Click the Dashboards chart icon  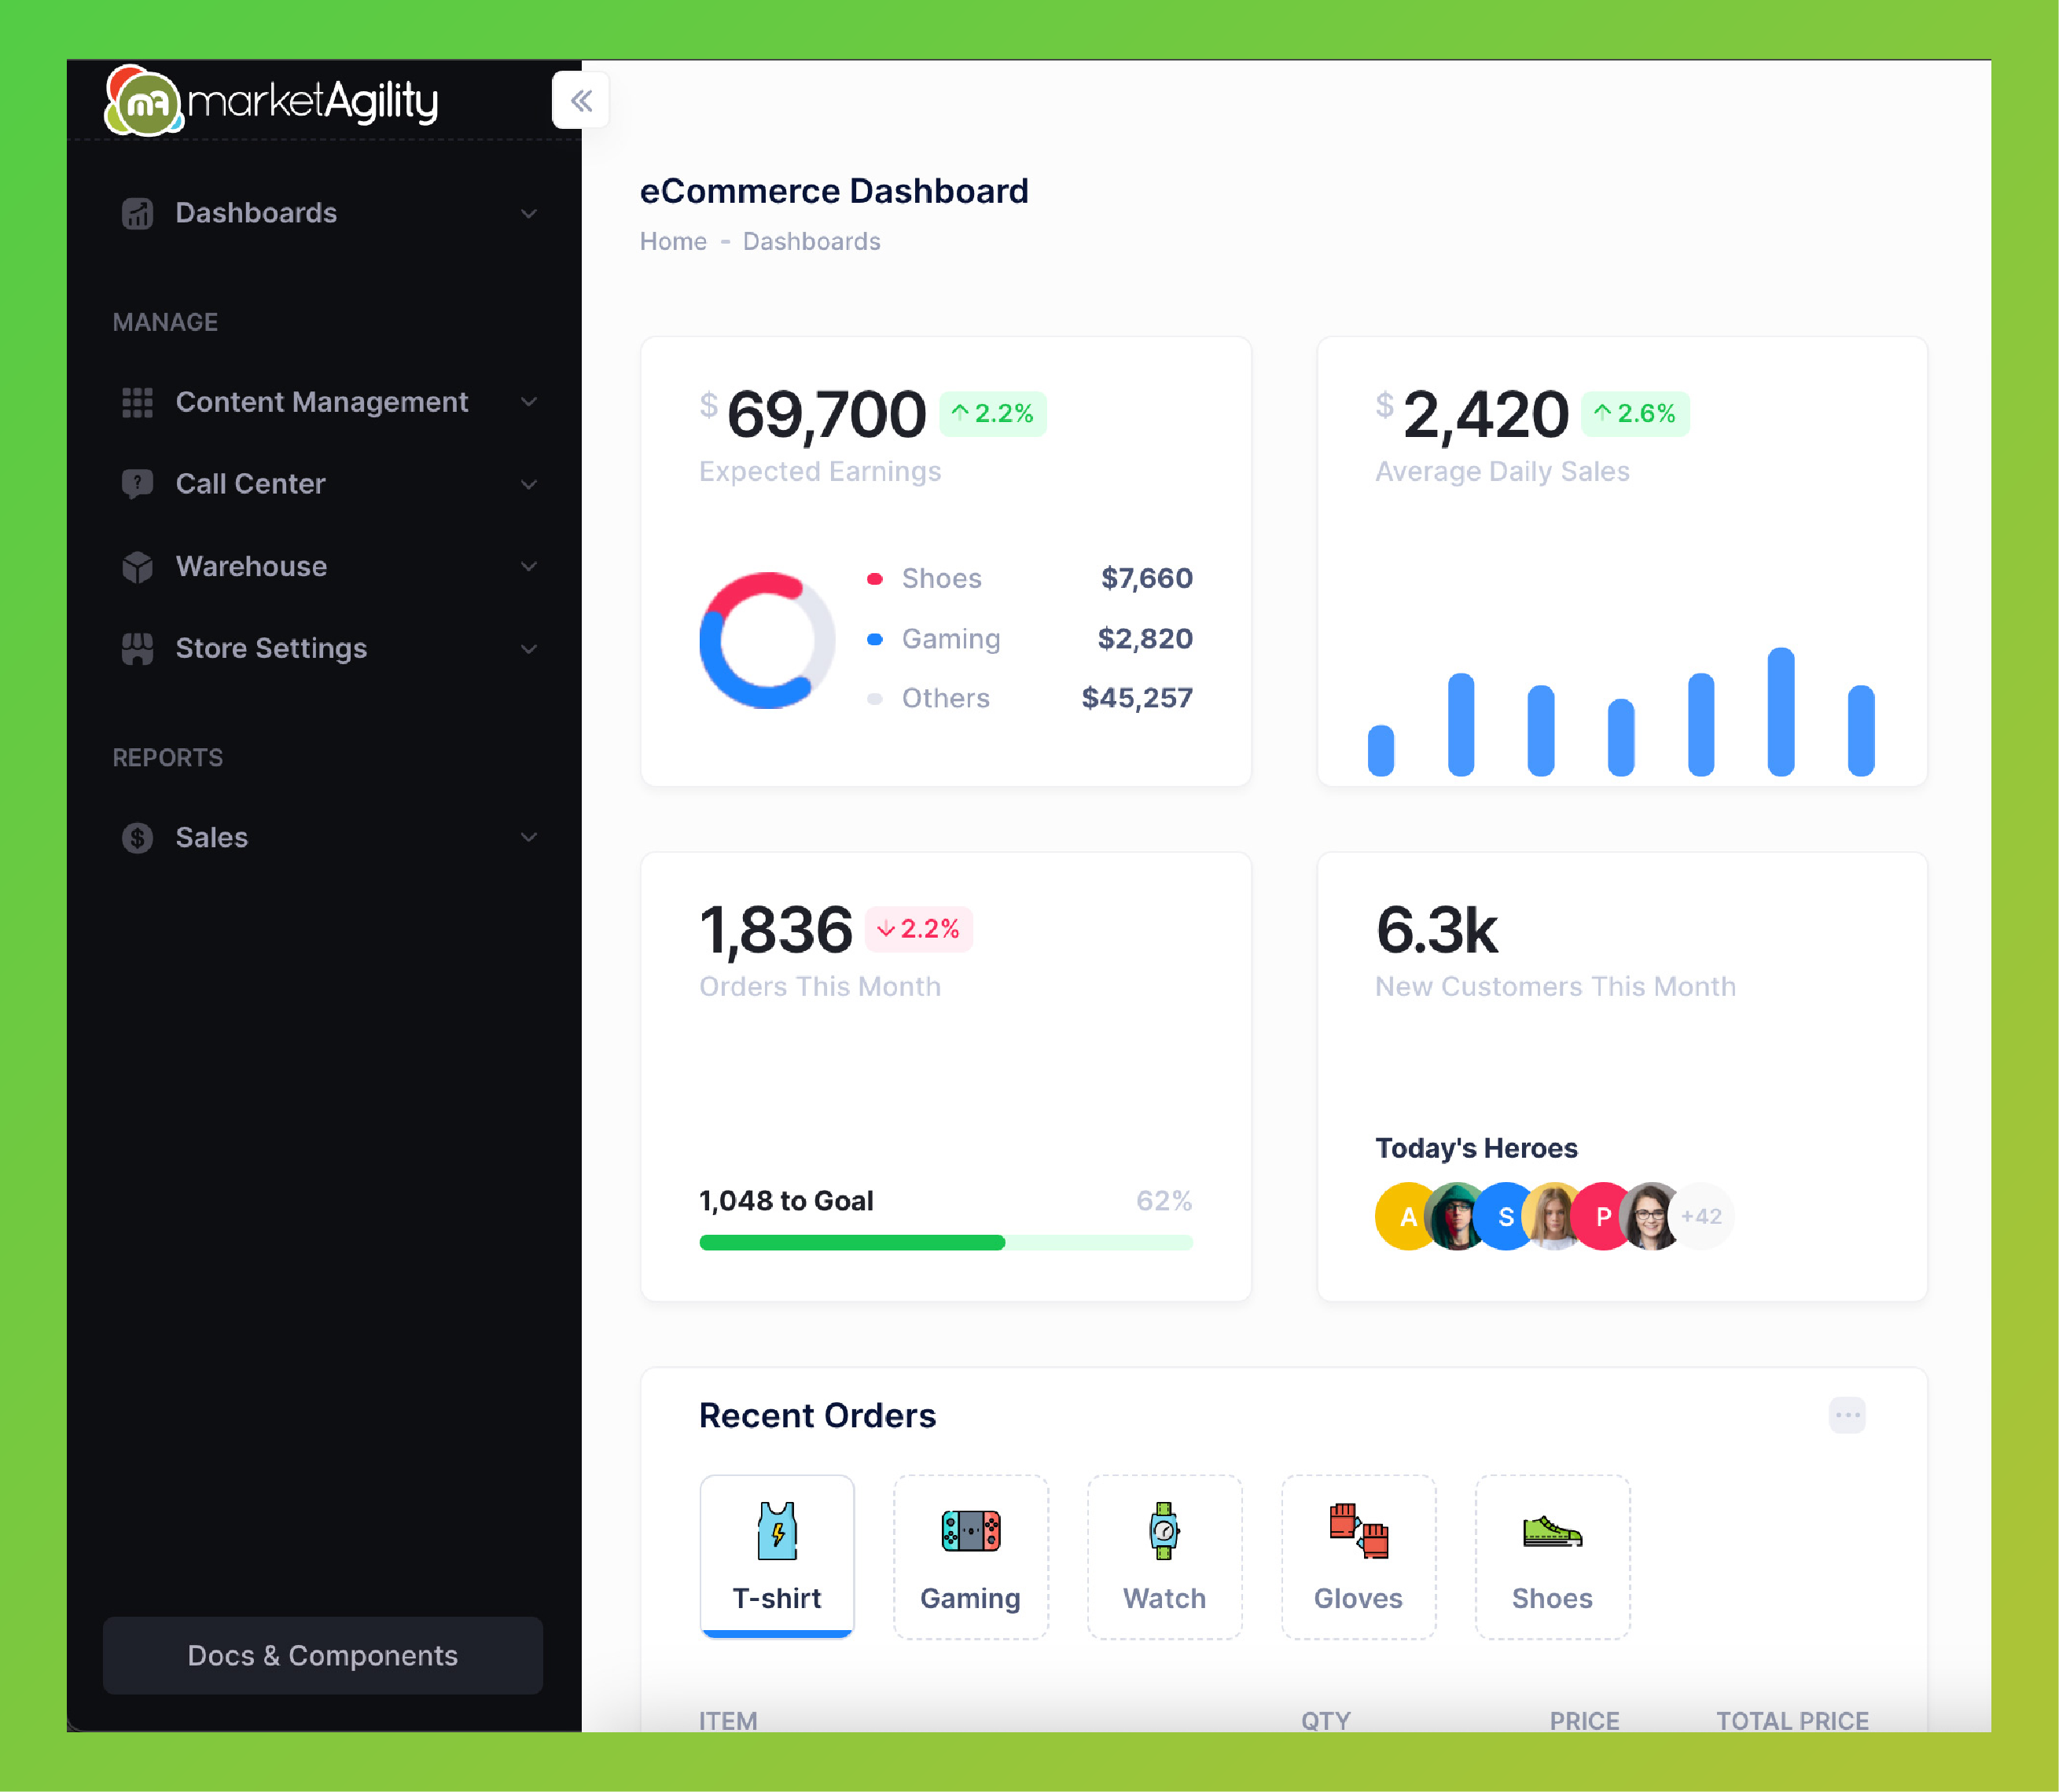point(137,213)
